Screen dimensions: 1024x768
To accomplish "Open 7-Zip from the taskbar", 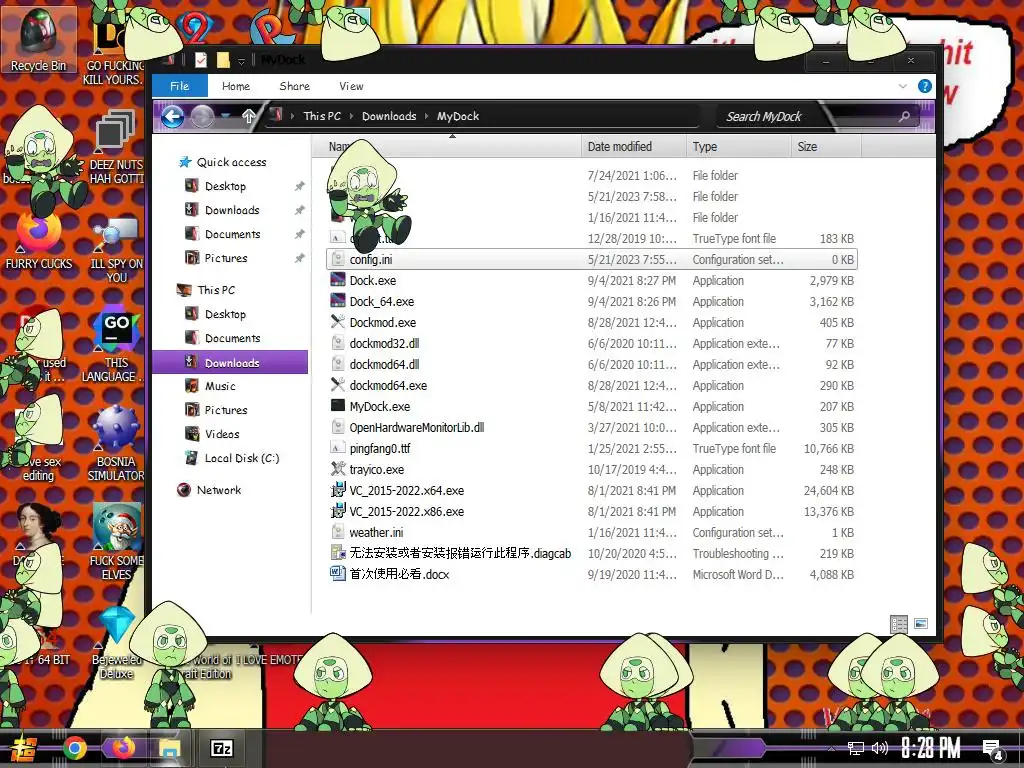I will (222, 748).
